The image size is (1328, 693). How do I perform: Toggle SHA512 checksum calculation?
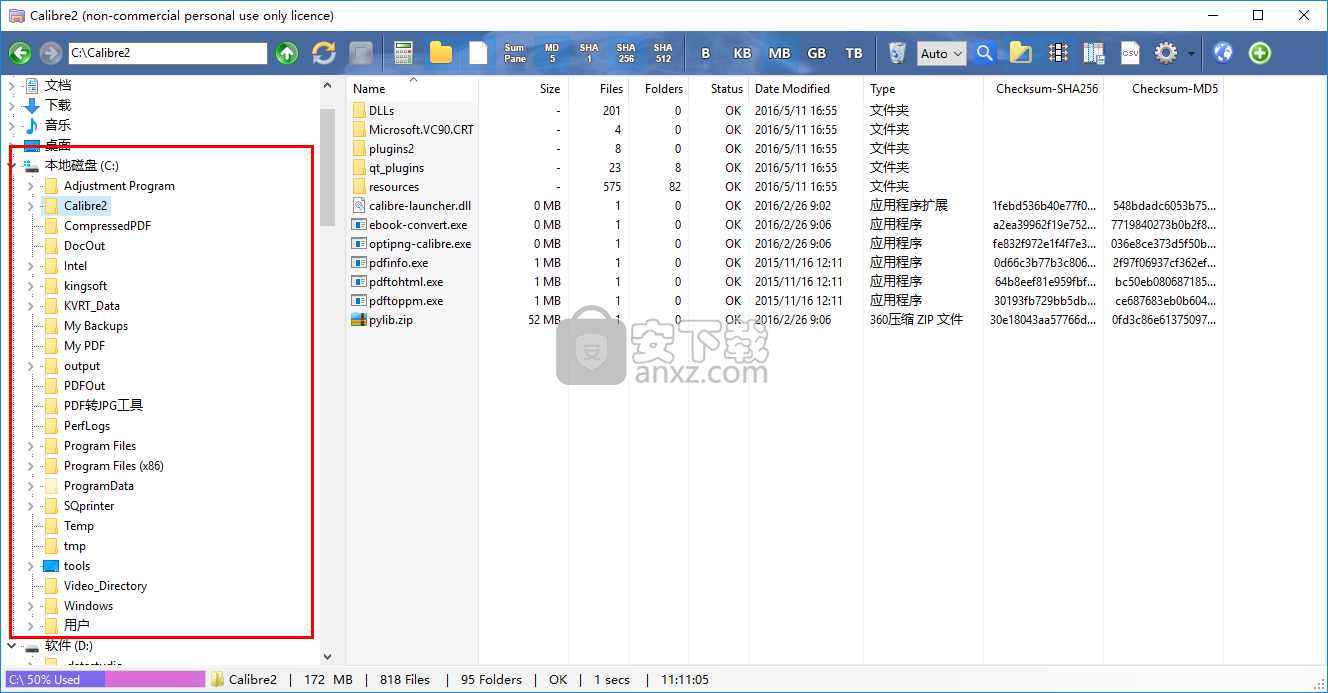point(663,53)
